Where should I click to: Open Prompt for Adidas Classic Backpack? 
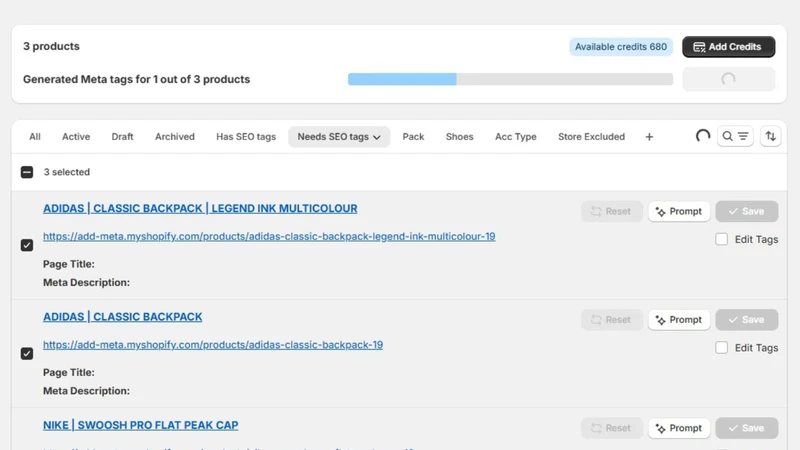679,319
